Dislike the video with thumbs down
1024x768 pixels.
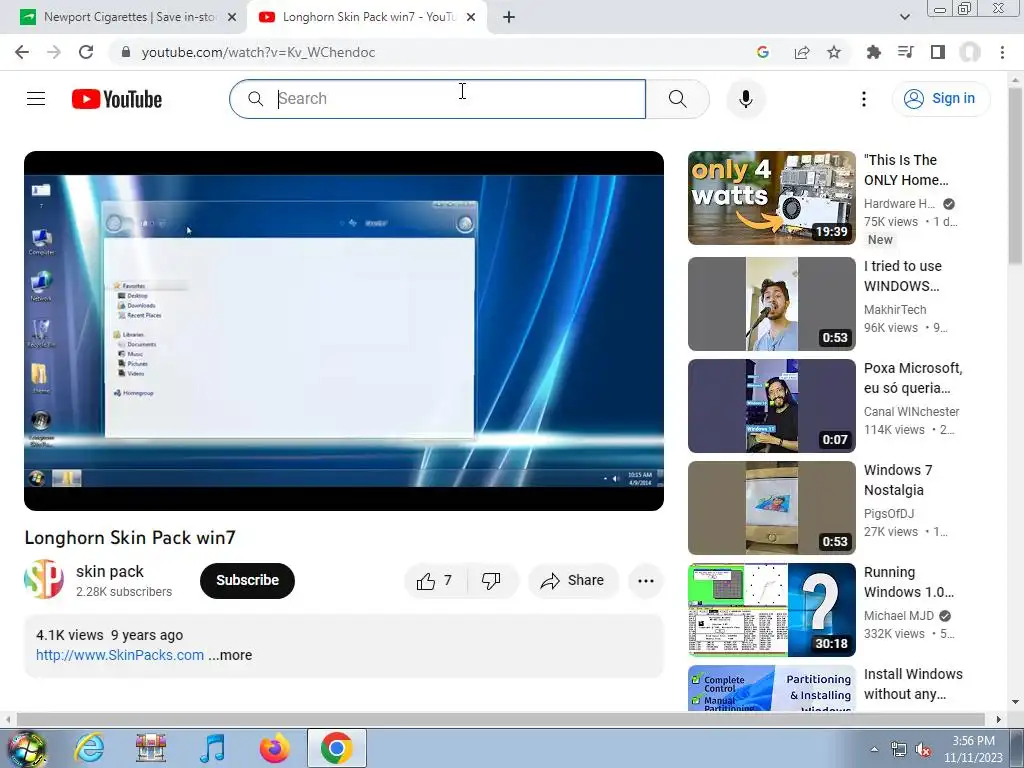coord(491,581)
